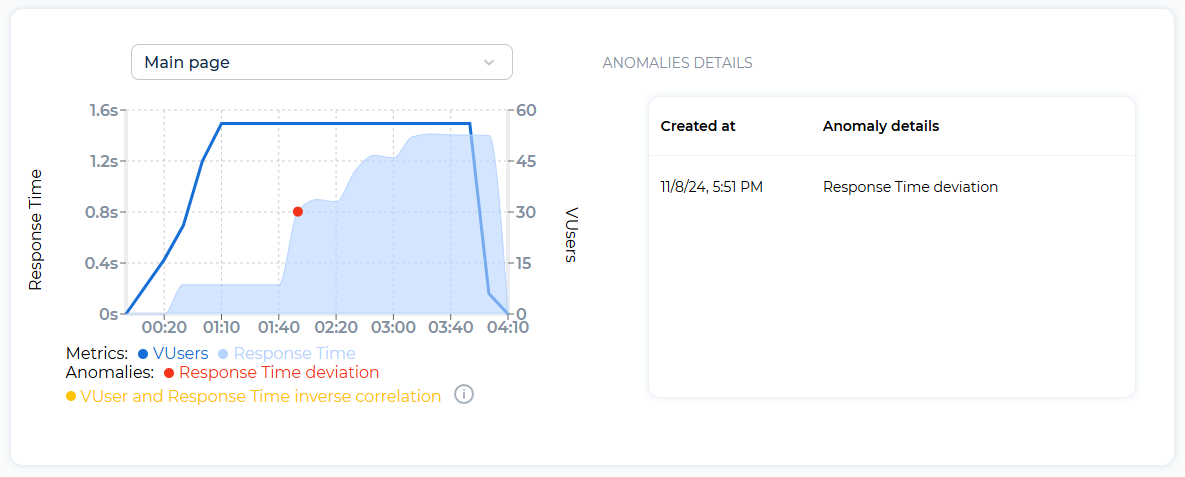Click the vertical Response Time axis title

[34, 230]
